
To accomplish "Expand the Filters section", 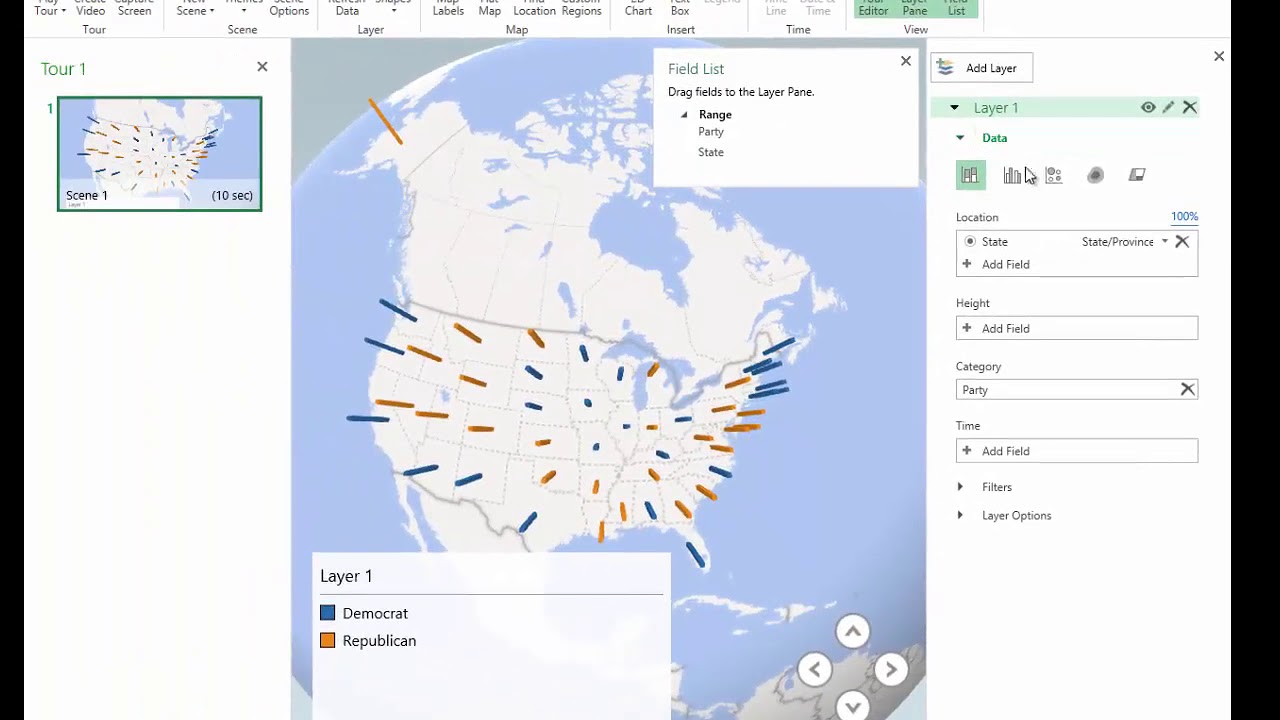I will point(960,487).
